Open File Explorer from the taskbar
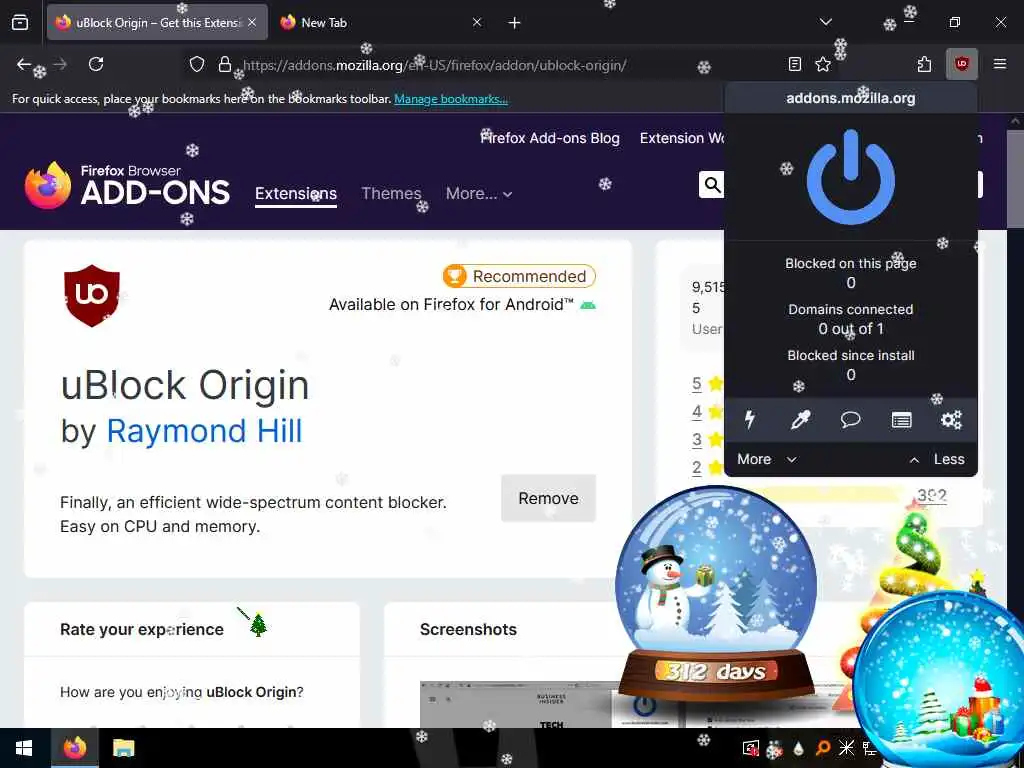The height and width of the screenshot is (768, 1024). (123, 748)
